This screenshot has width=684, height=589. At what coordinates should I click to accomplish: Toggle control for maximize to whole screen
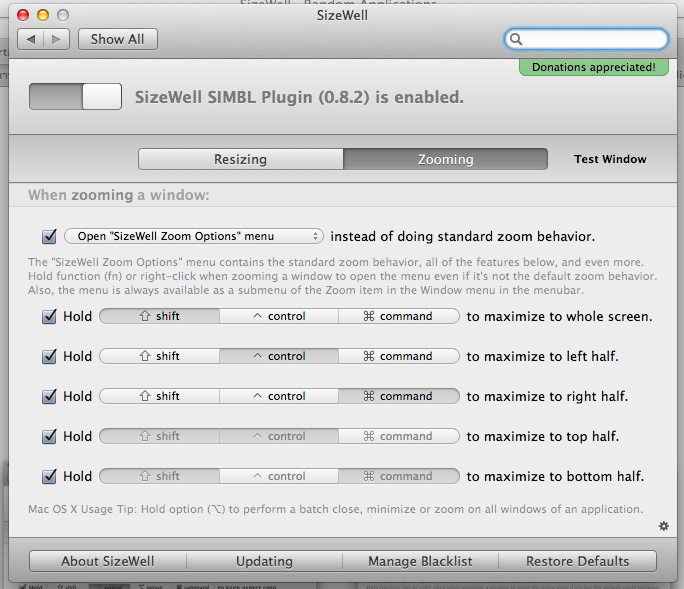[279, 316]
